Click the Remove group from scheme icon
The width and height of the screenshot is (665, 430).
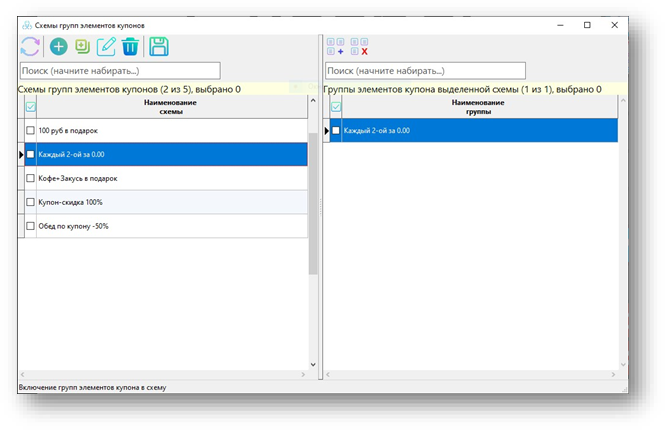coord(359,46)
